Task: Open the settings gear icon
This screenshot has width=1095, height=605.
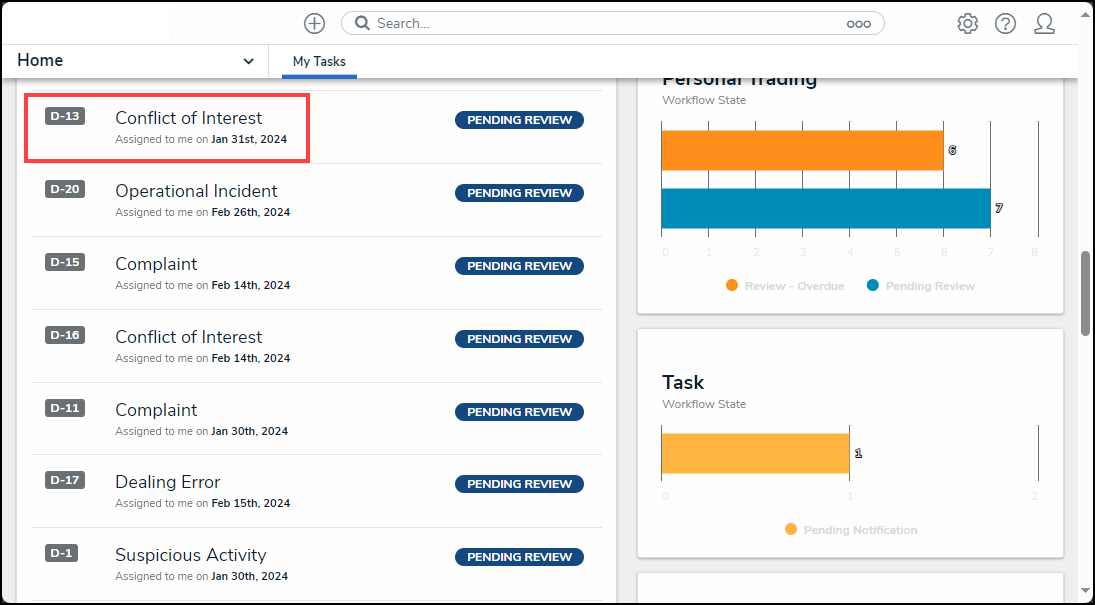Action: (x=967, y=23)
